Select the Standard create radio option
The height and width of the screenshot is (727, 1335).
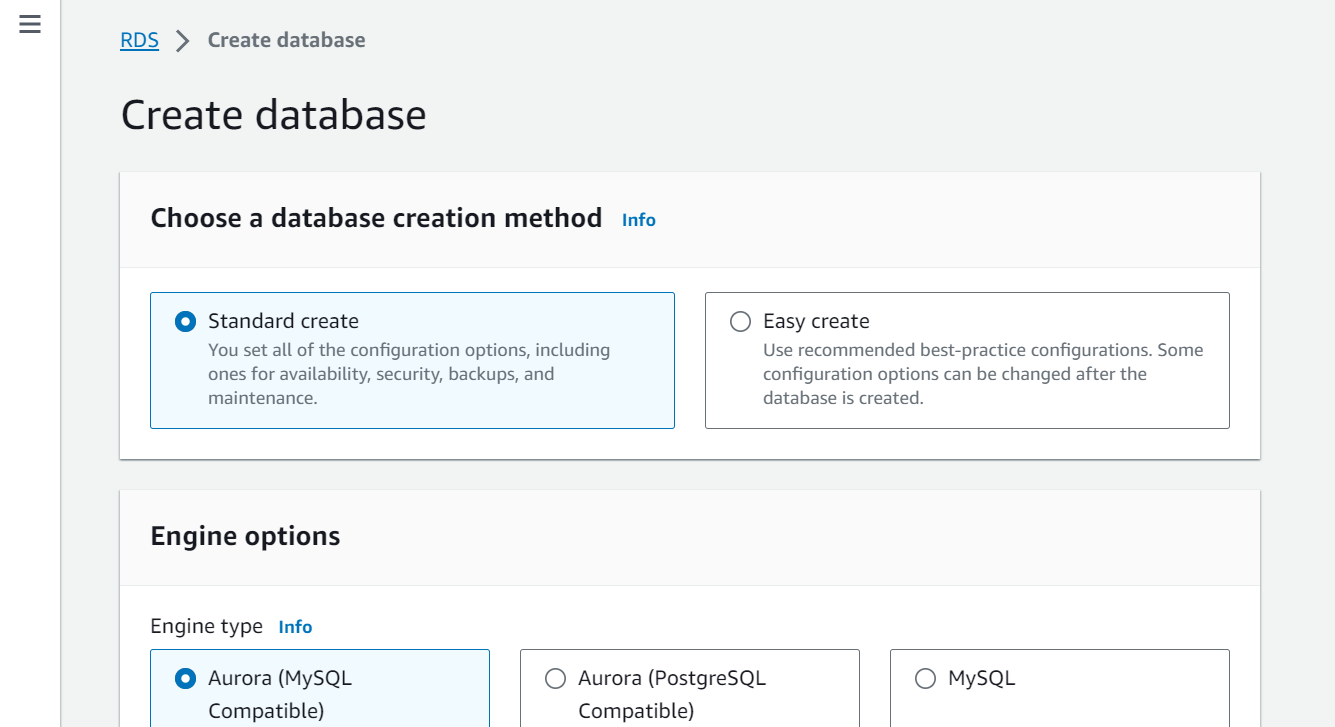[185, 321]
